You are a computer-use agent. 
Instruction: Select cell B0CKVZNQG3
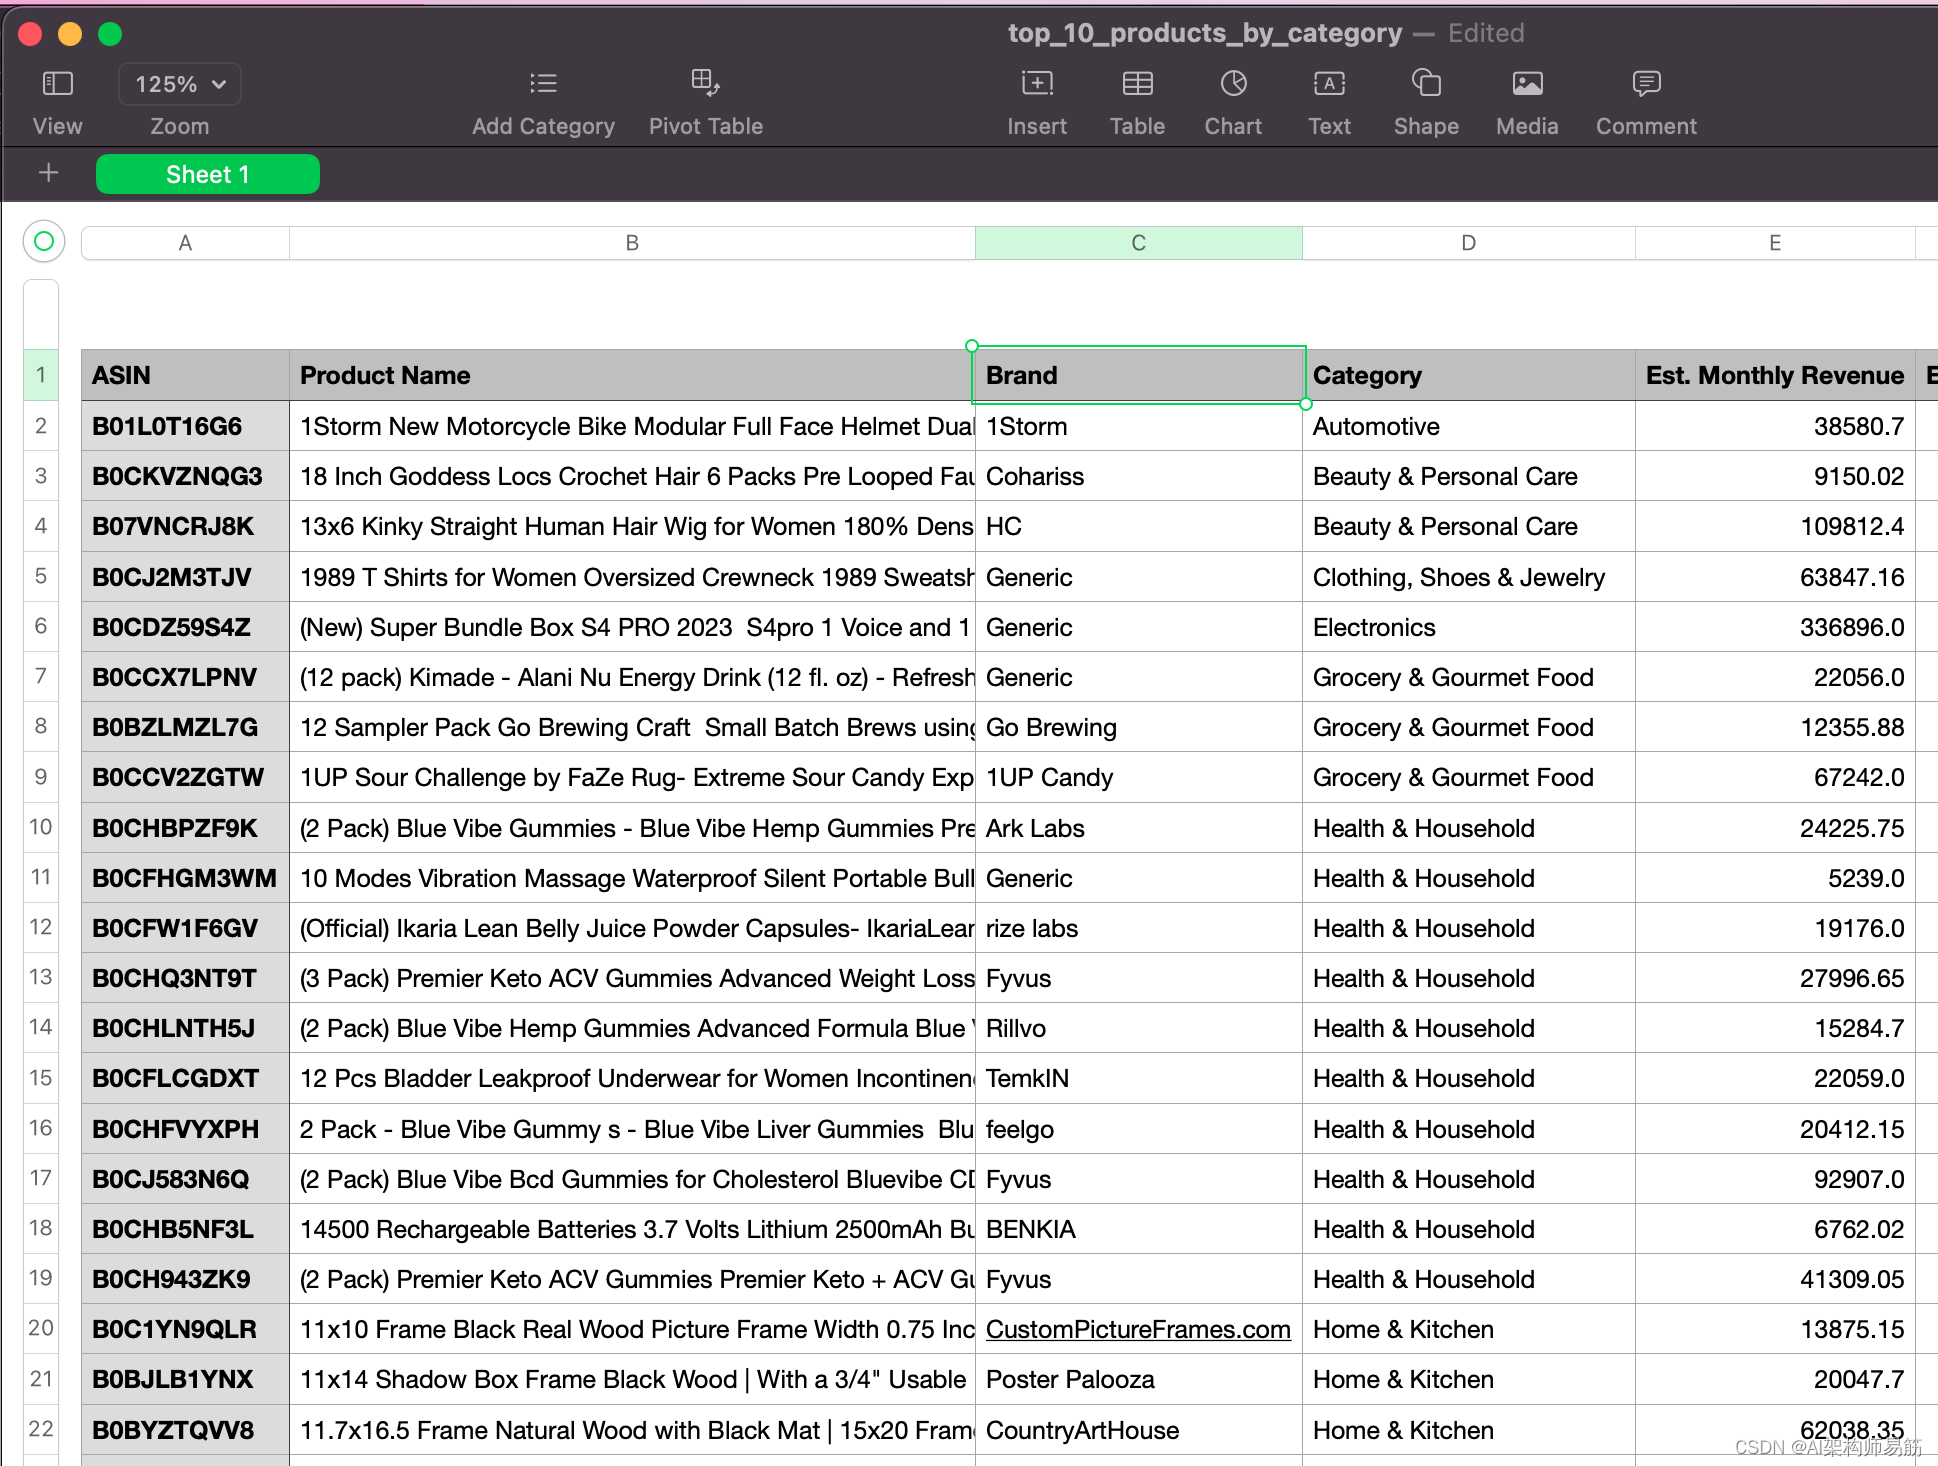[185, 476]
